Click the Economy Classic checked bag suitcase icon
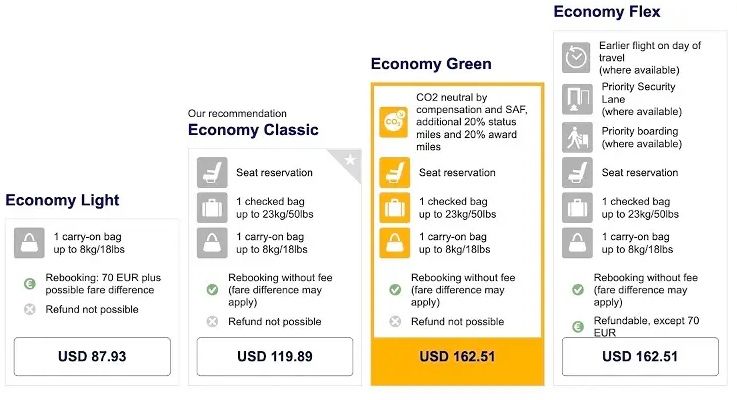Image resolution: width=737 pixels, height=400 pixels. (212, 207)
